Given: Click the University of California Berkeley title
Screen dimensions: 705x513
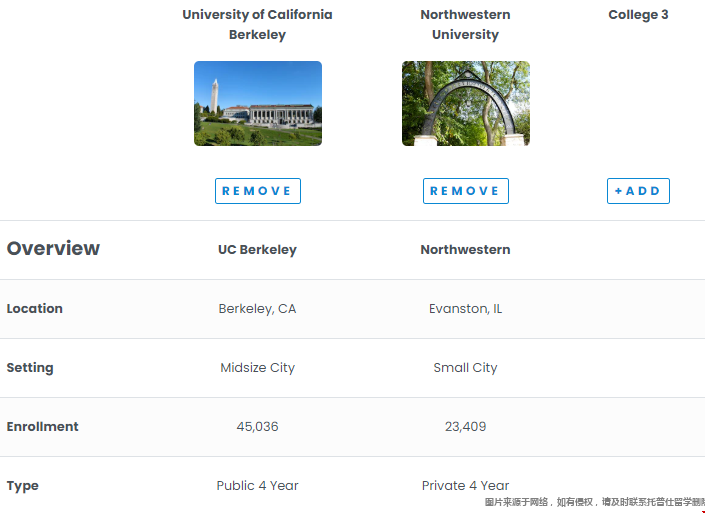Looking at the screenshot, I should [x=257, y=24].
